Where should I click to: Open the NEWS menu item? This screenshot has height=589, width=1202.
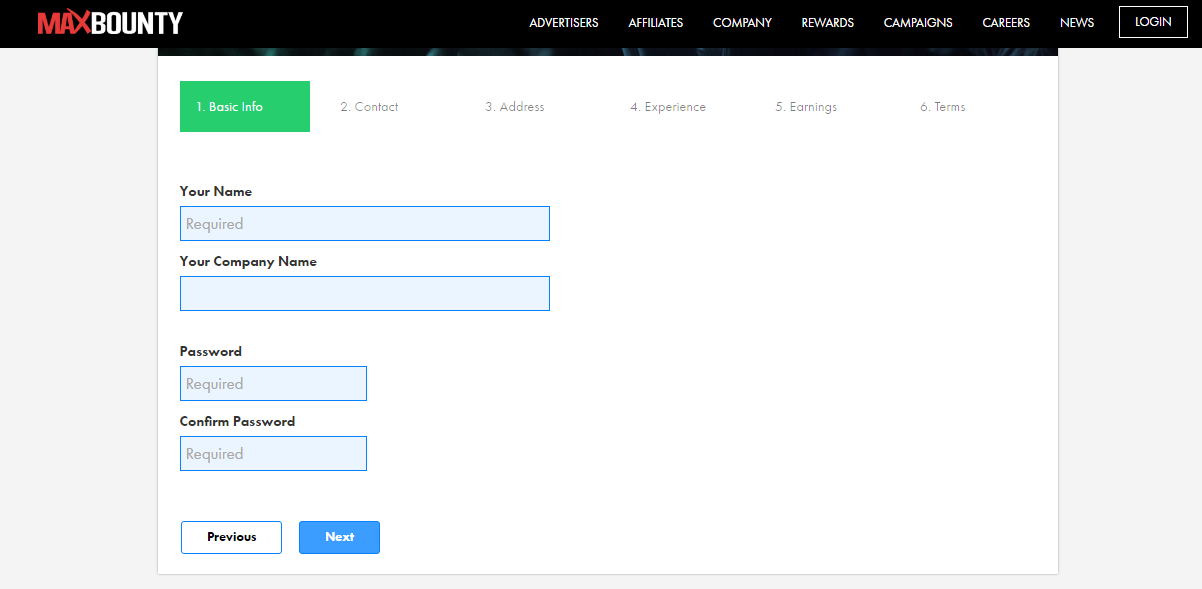(x=1076, y=22)
